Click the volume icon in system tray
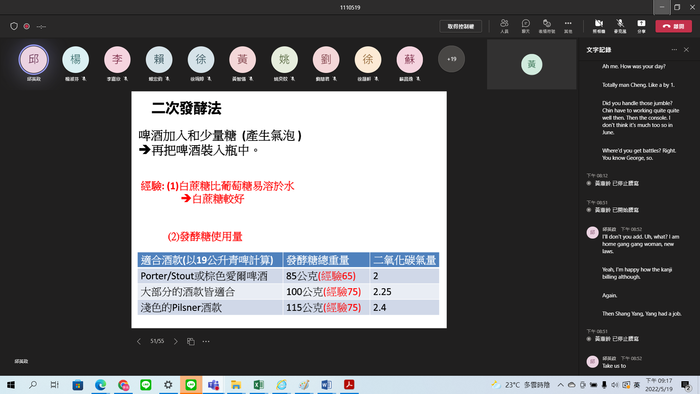Image resolution: width=700 pixels, height=394 pixels. point(615,385)
